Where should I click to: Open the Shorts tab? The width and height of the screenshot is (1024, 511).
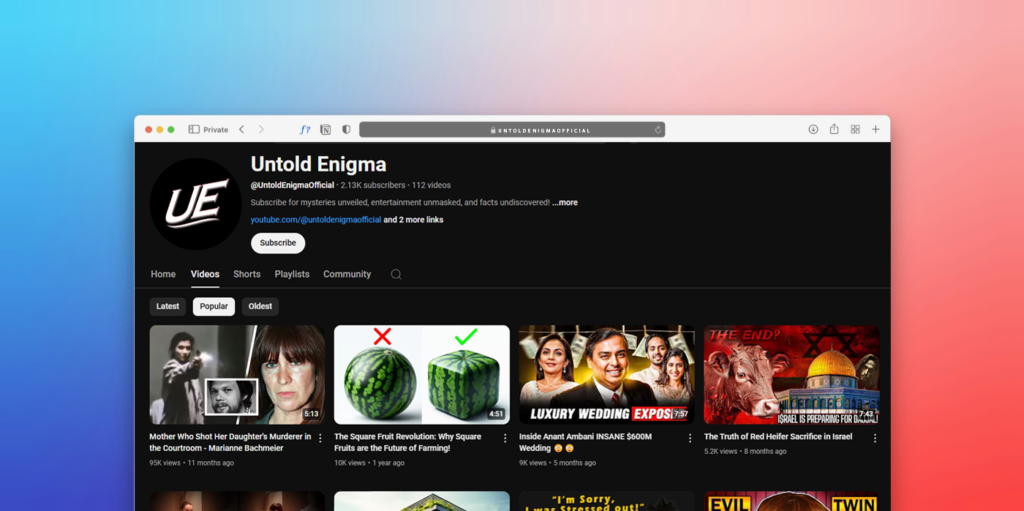247,274
